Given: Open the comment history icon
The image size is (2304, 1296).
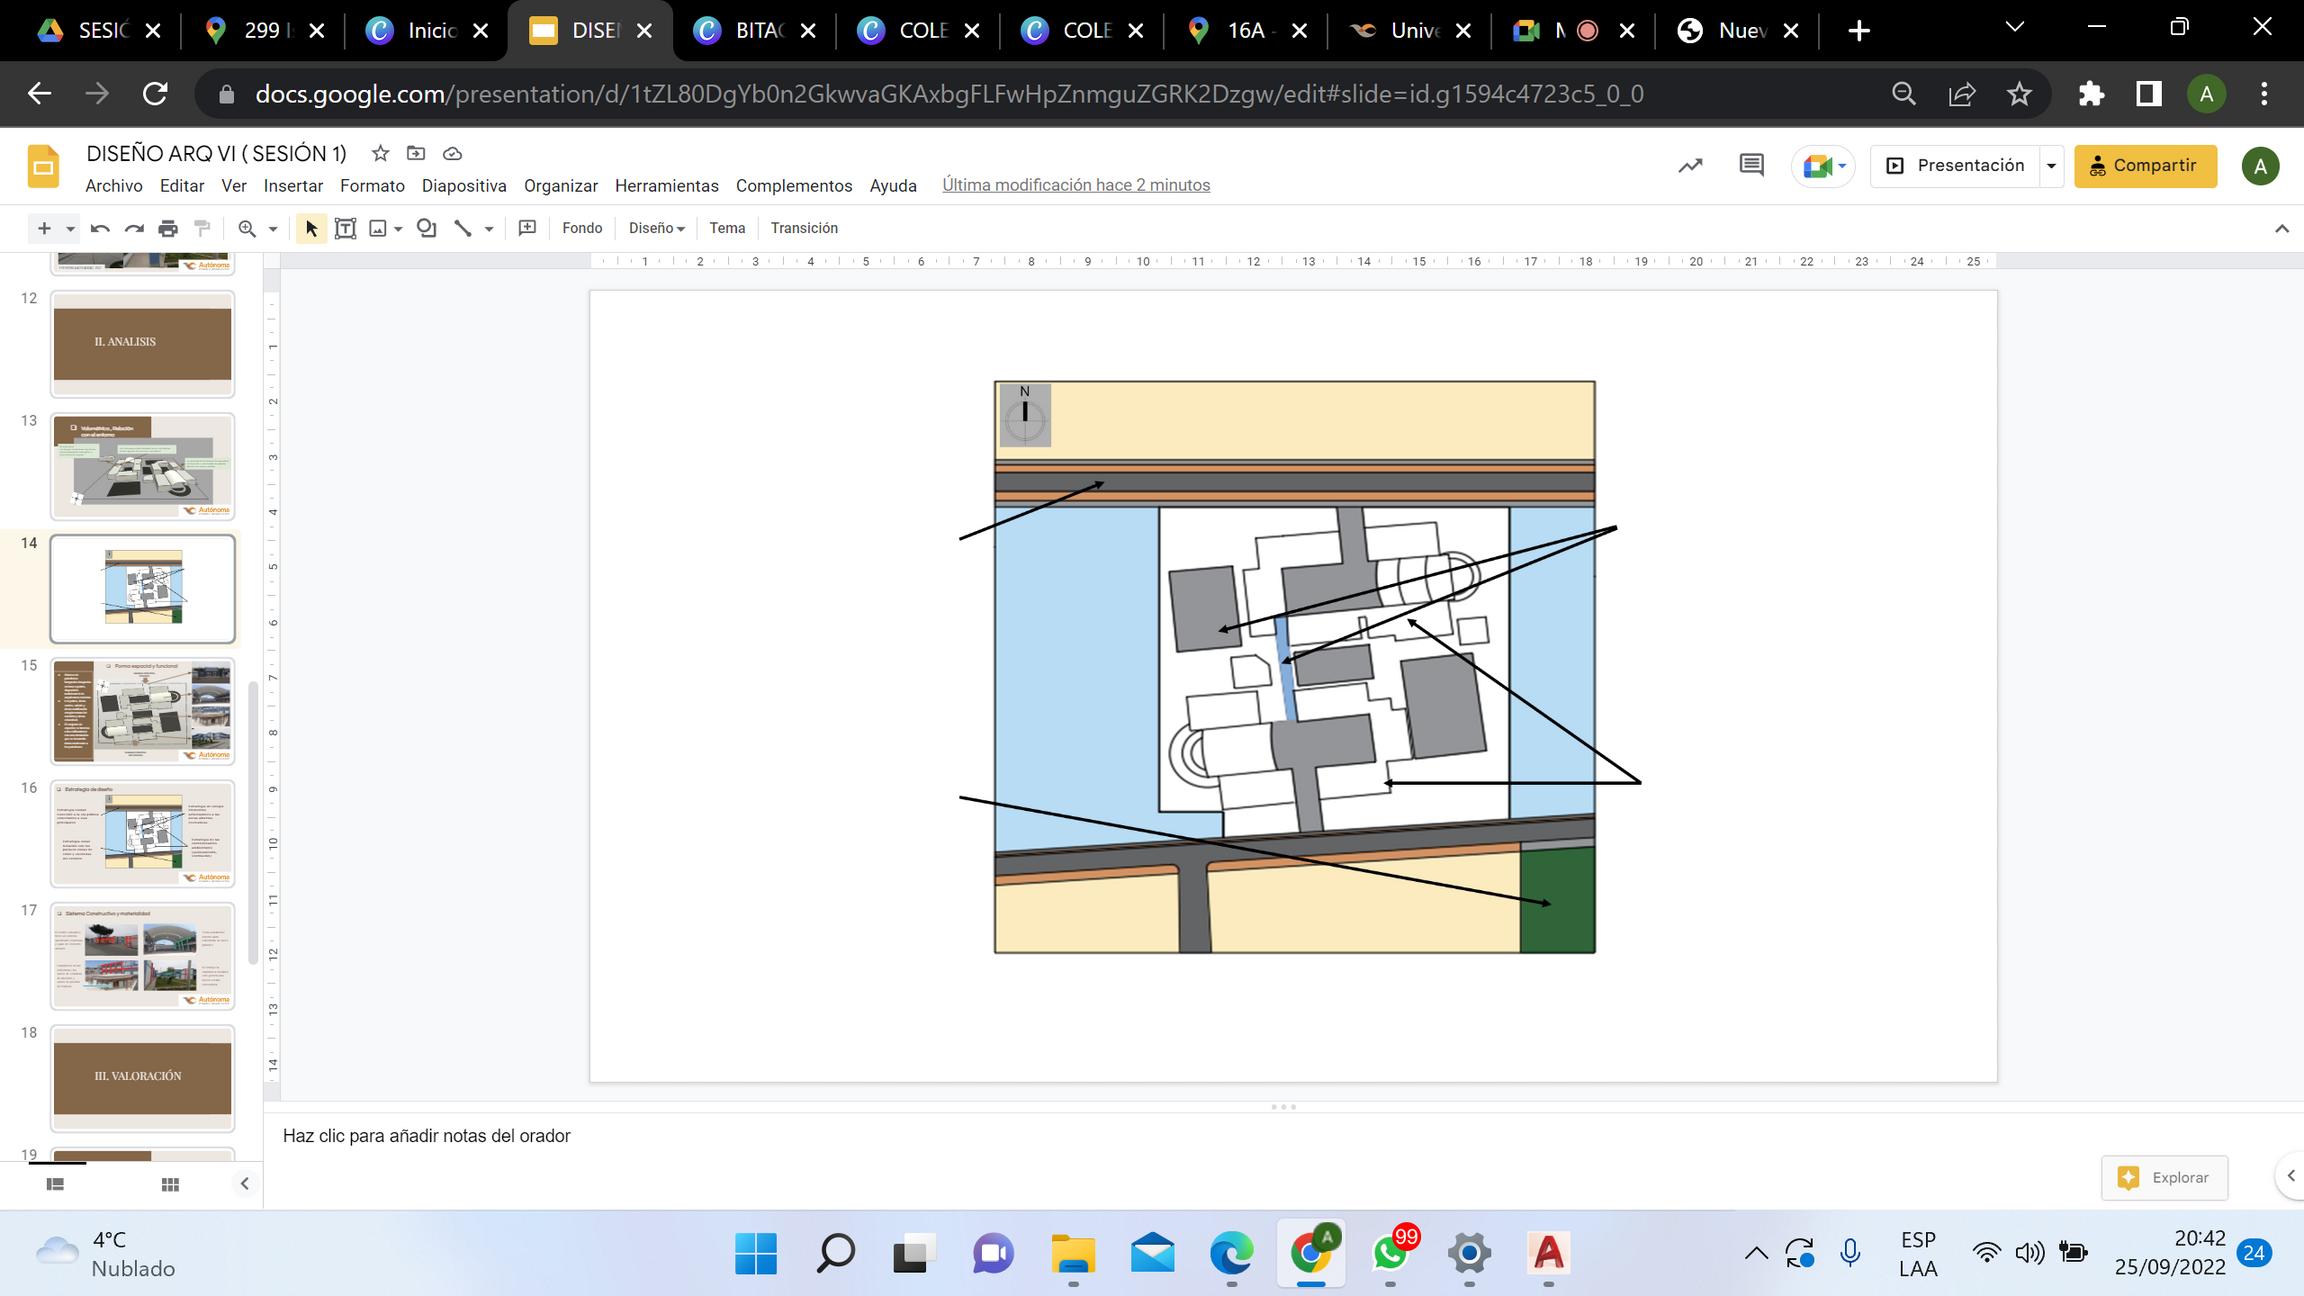Looking at the screenshot, I should [x=1751, y=165].
